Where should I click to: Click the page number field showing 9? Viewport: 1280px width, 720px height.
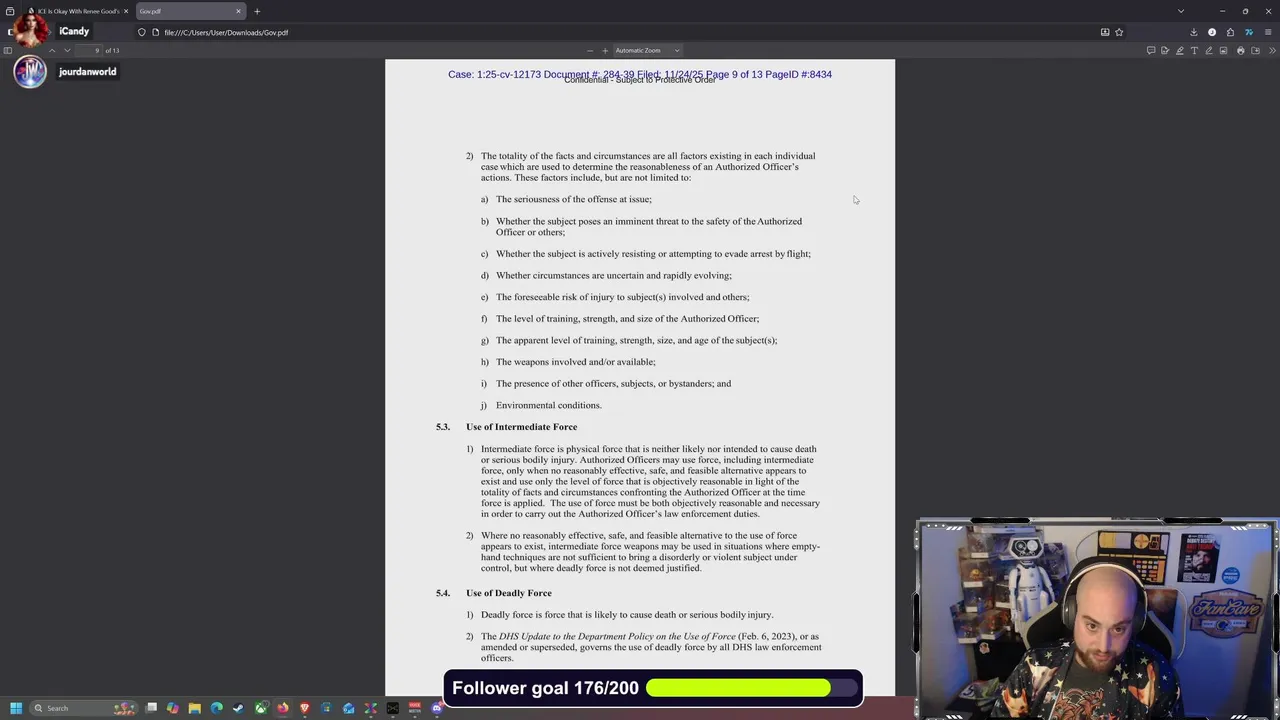(x=90, y=50)
